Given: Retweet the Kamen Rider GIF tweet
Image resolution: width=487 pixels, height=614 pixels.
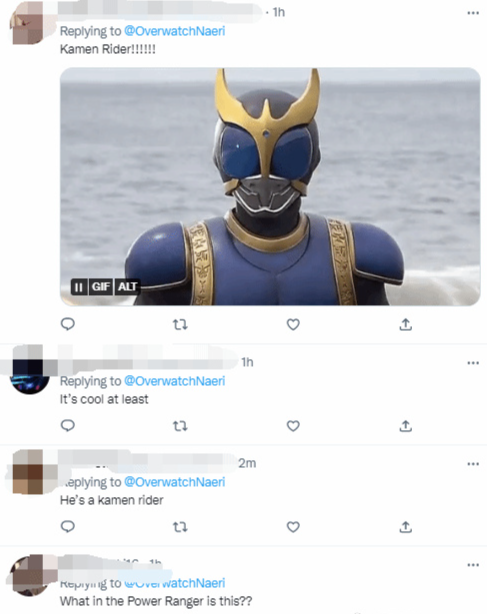Looking at the screenshot, I should [180, 324].
